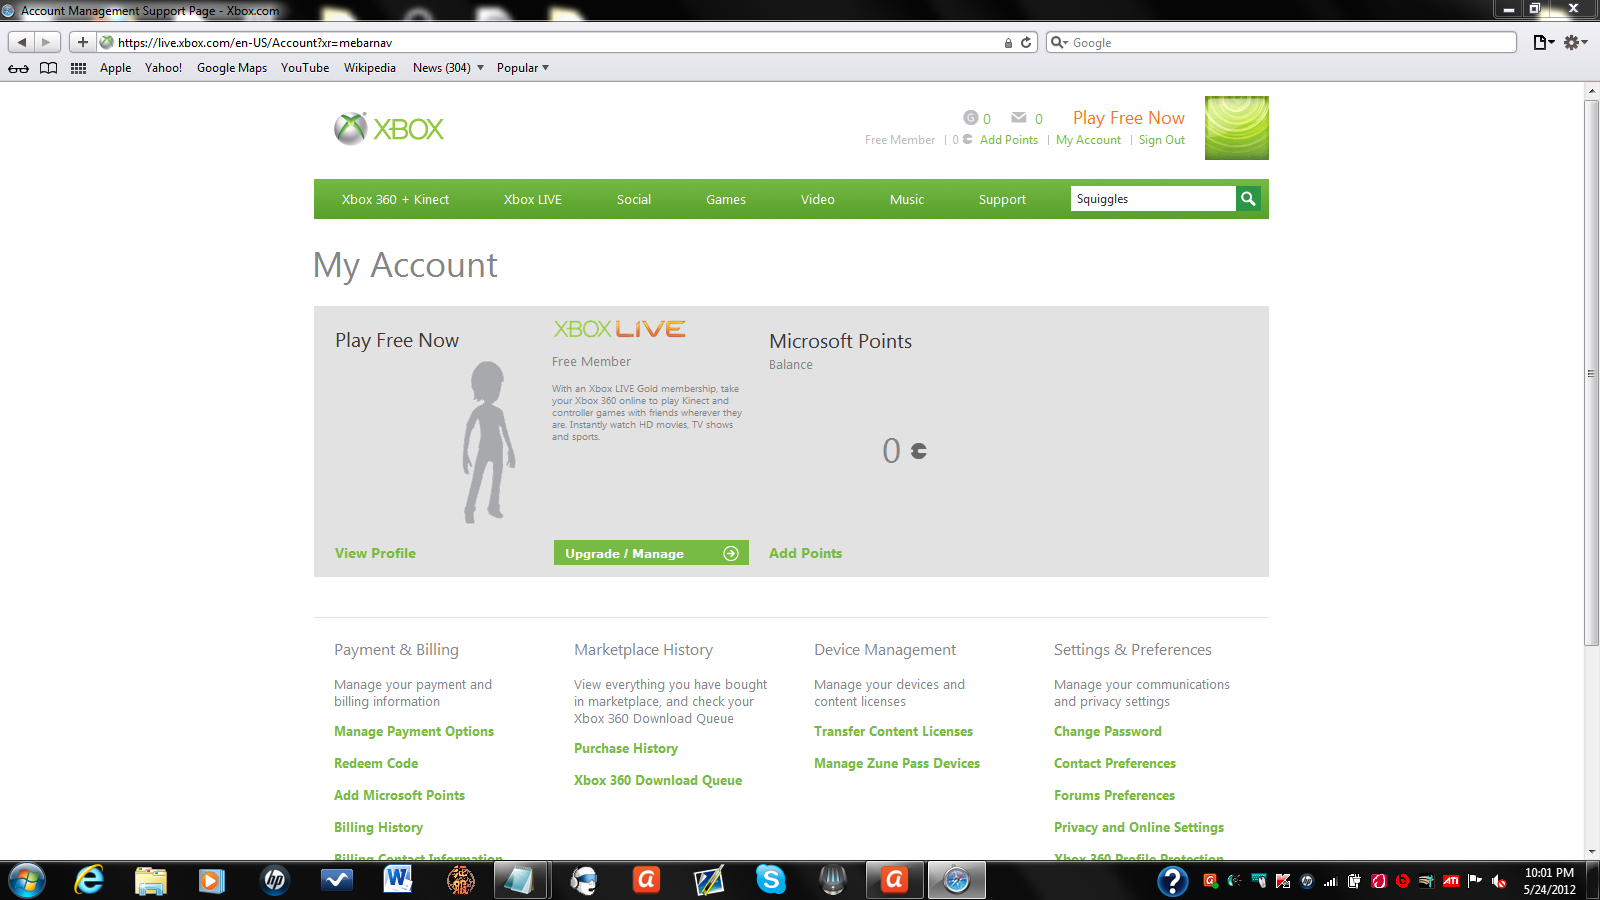The width and height of the screenshot is (1600, 900).
Task: Click the green gamer picture tile
Action: pyautogui.click(x=1237, y=128)
